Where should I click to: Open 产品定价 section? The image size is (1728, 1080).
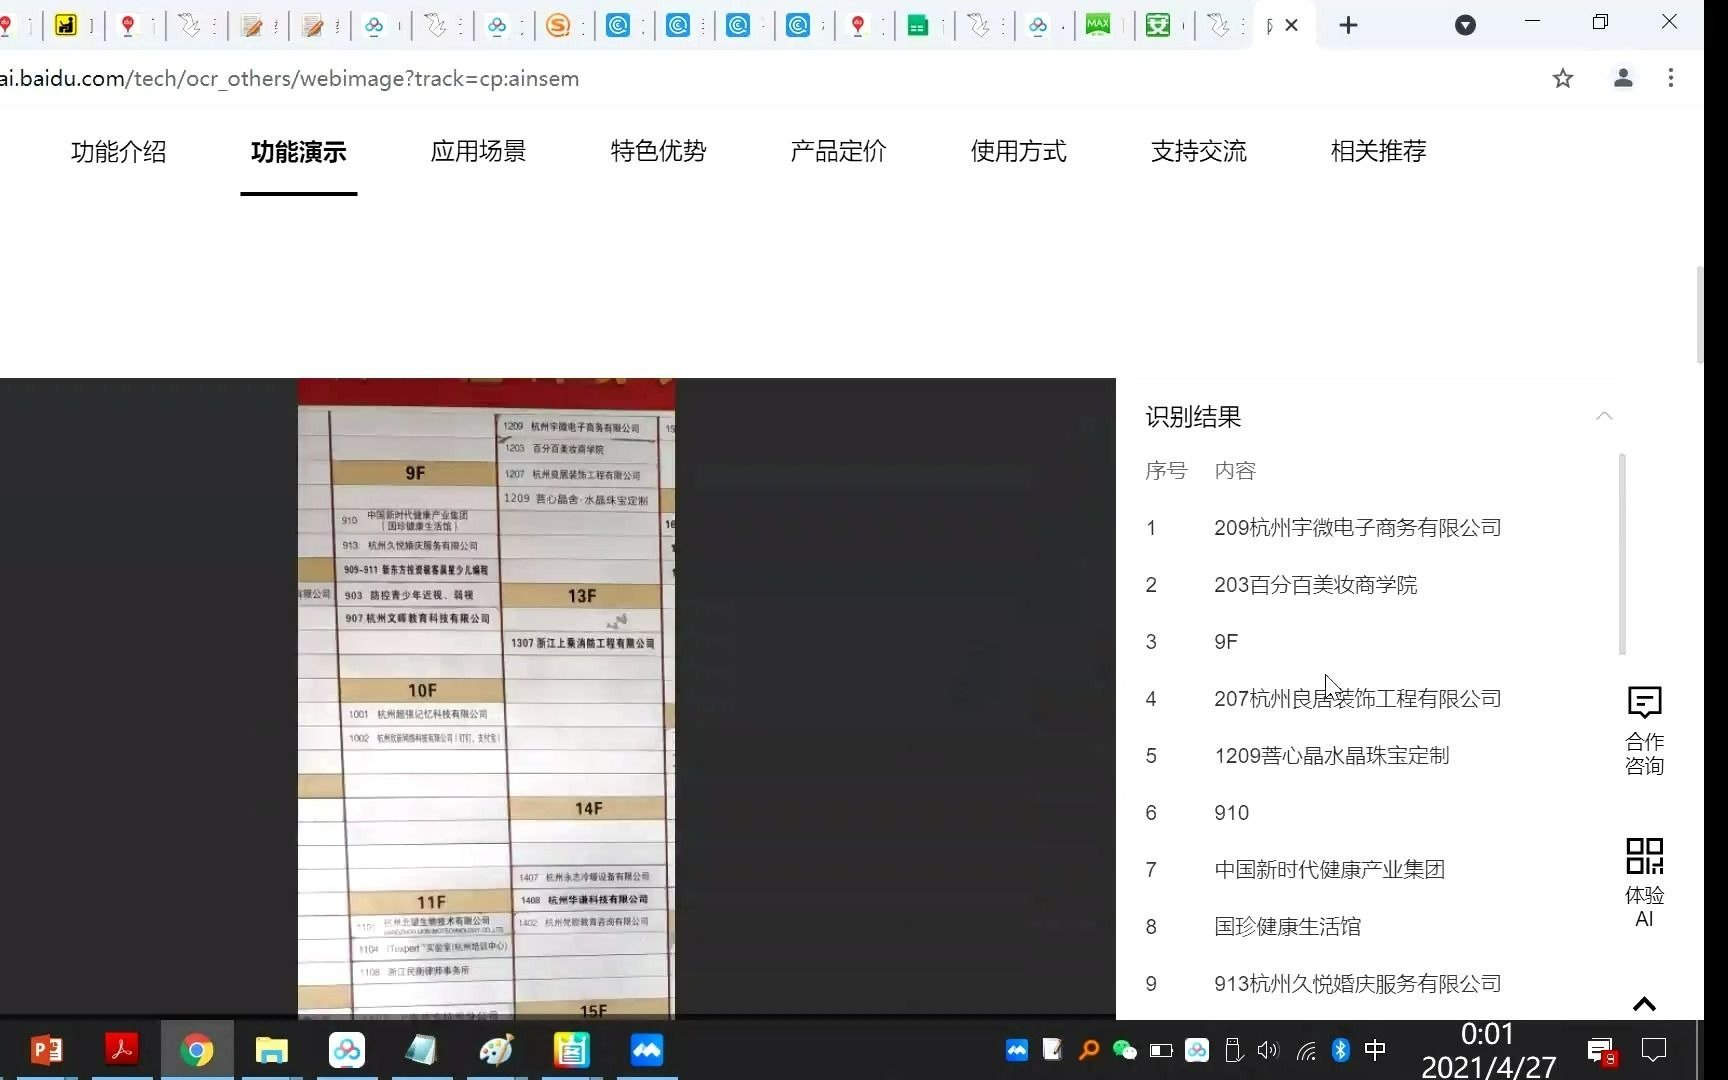point(839,152)
